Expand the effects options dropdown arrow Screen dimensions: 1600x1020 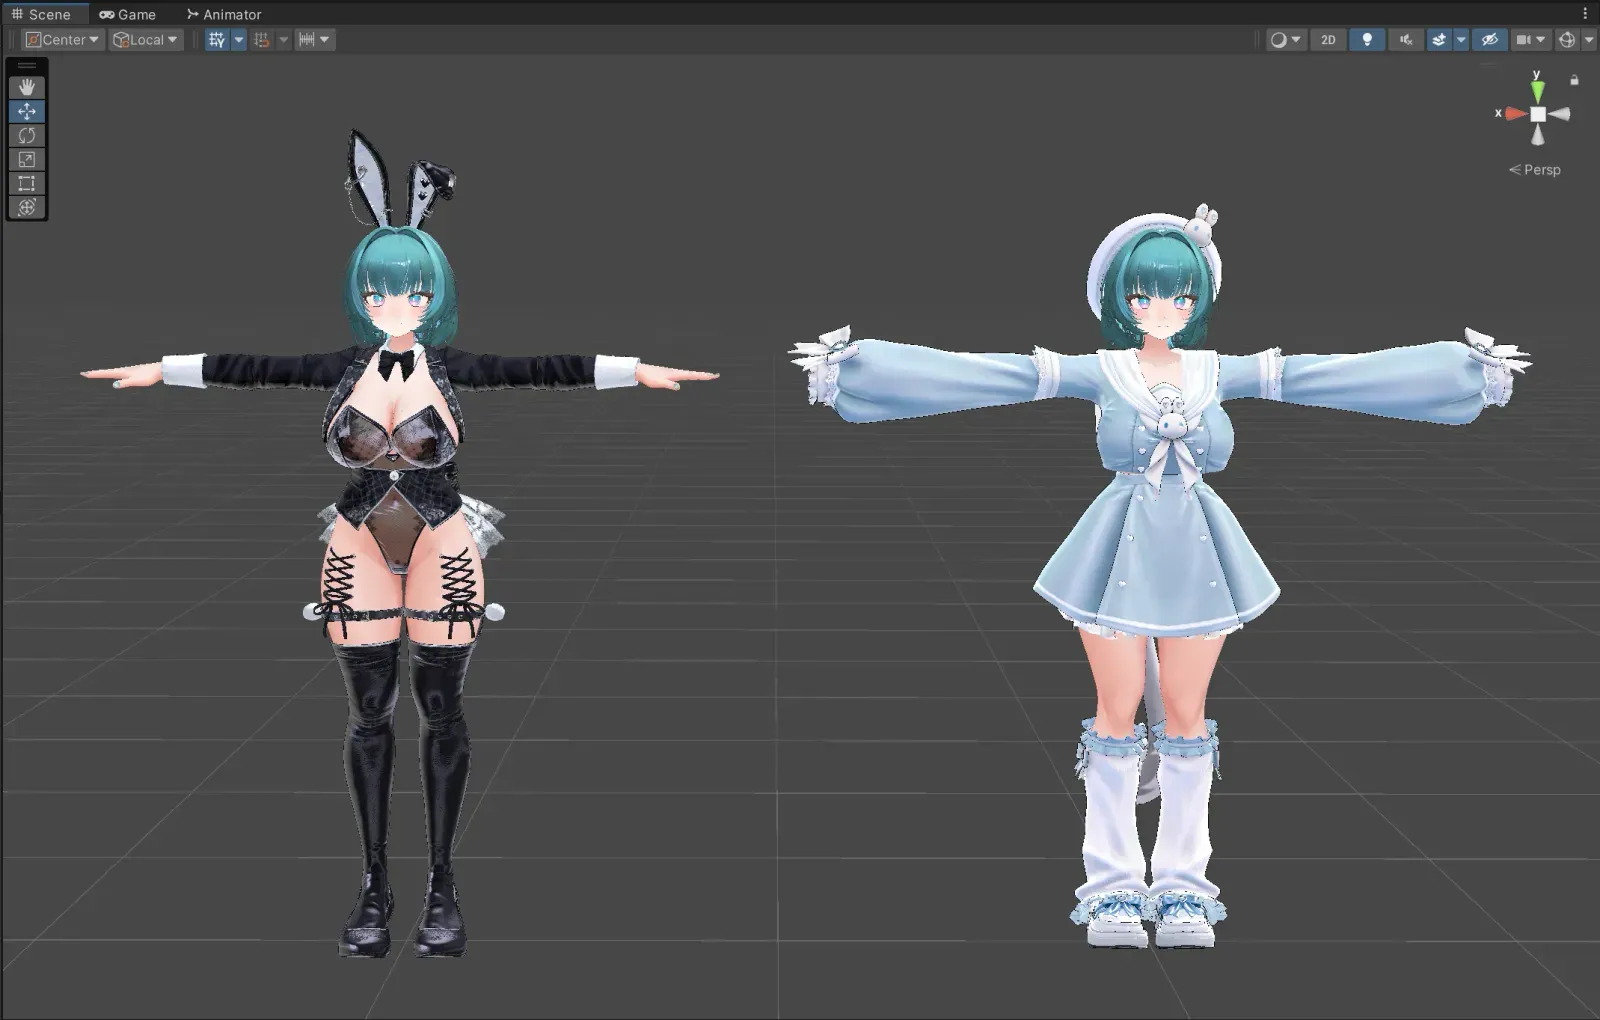(x=1461, y=40)
